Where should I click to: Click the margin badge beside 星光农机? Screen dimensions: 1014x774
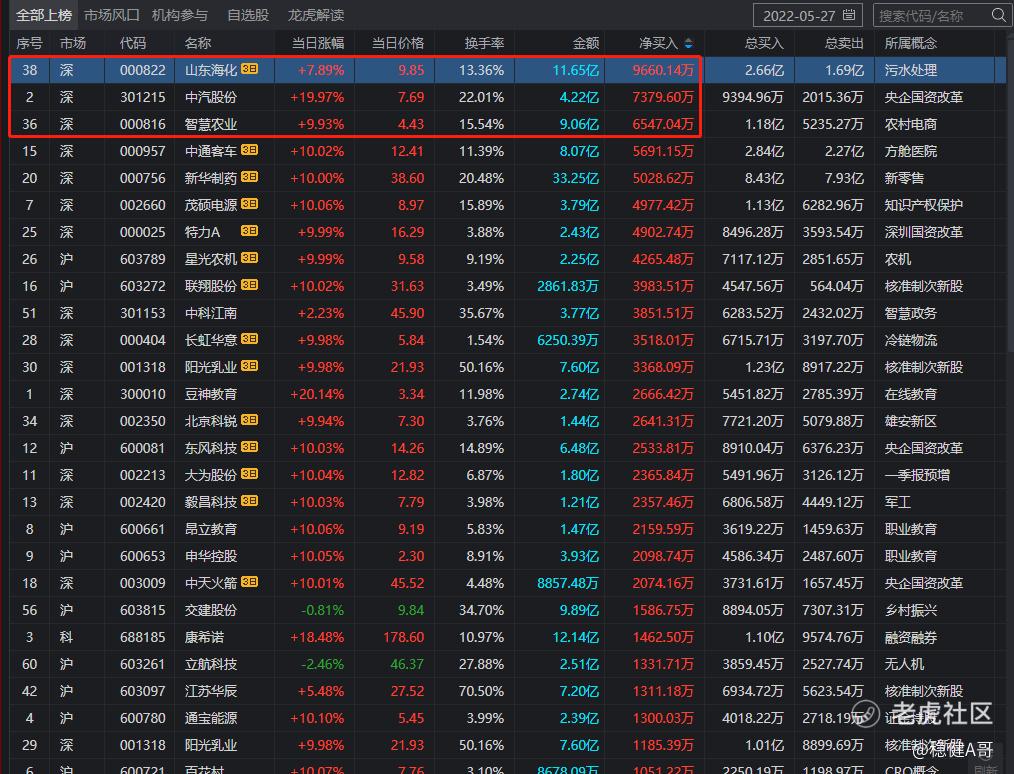(250, 258)
